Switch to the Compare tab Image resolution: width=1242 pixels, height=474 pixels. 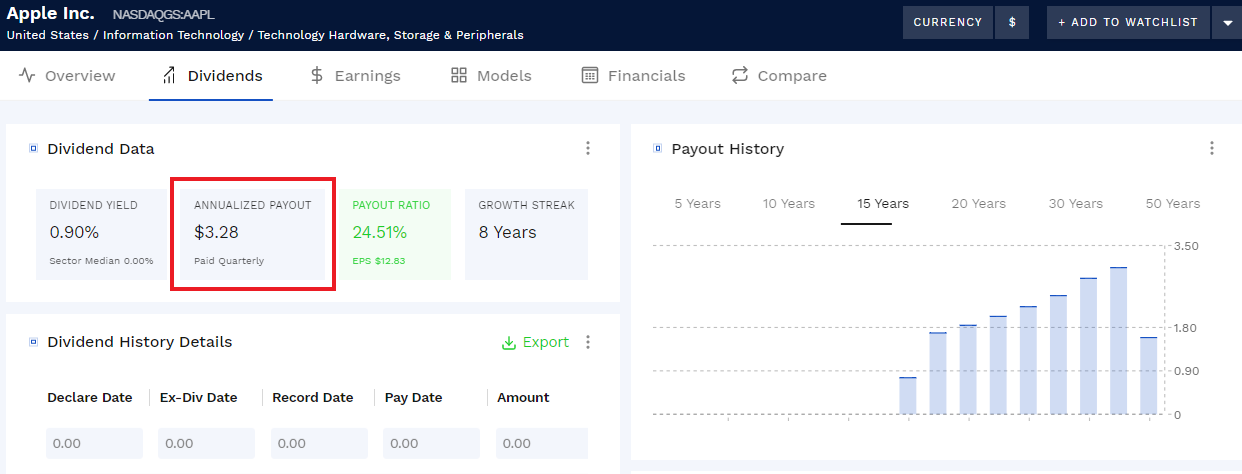point(779,76)
